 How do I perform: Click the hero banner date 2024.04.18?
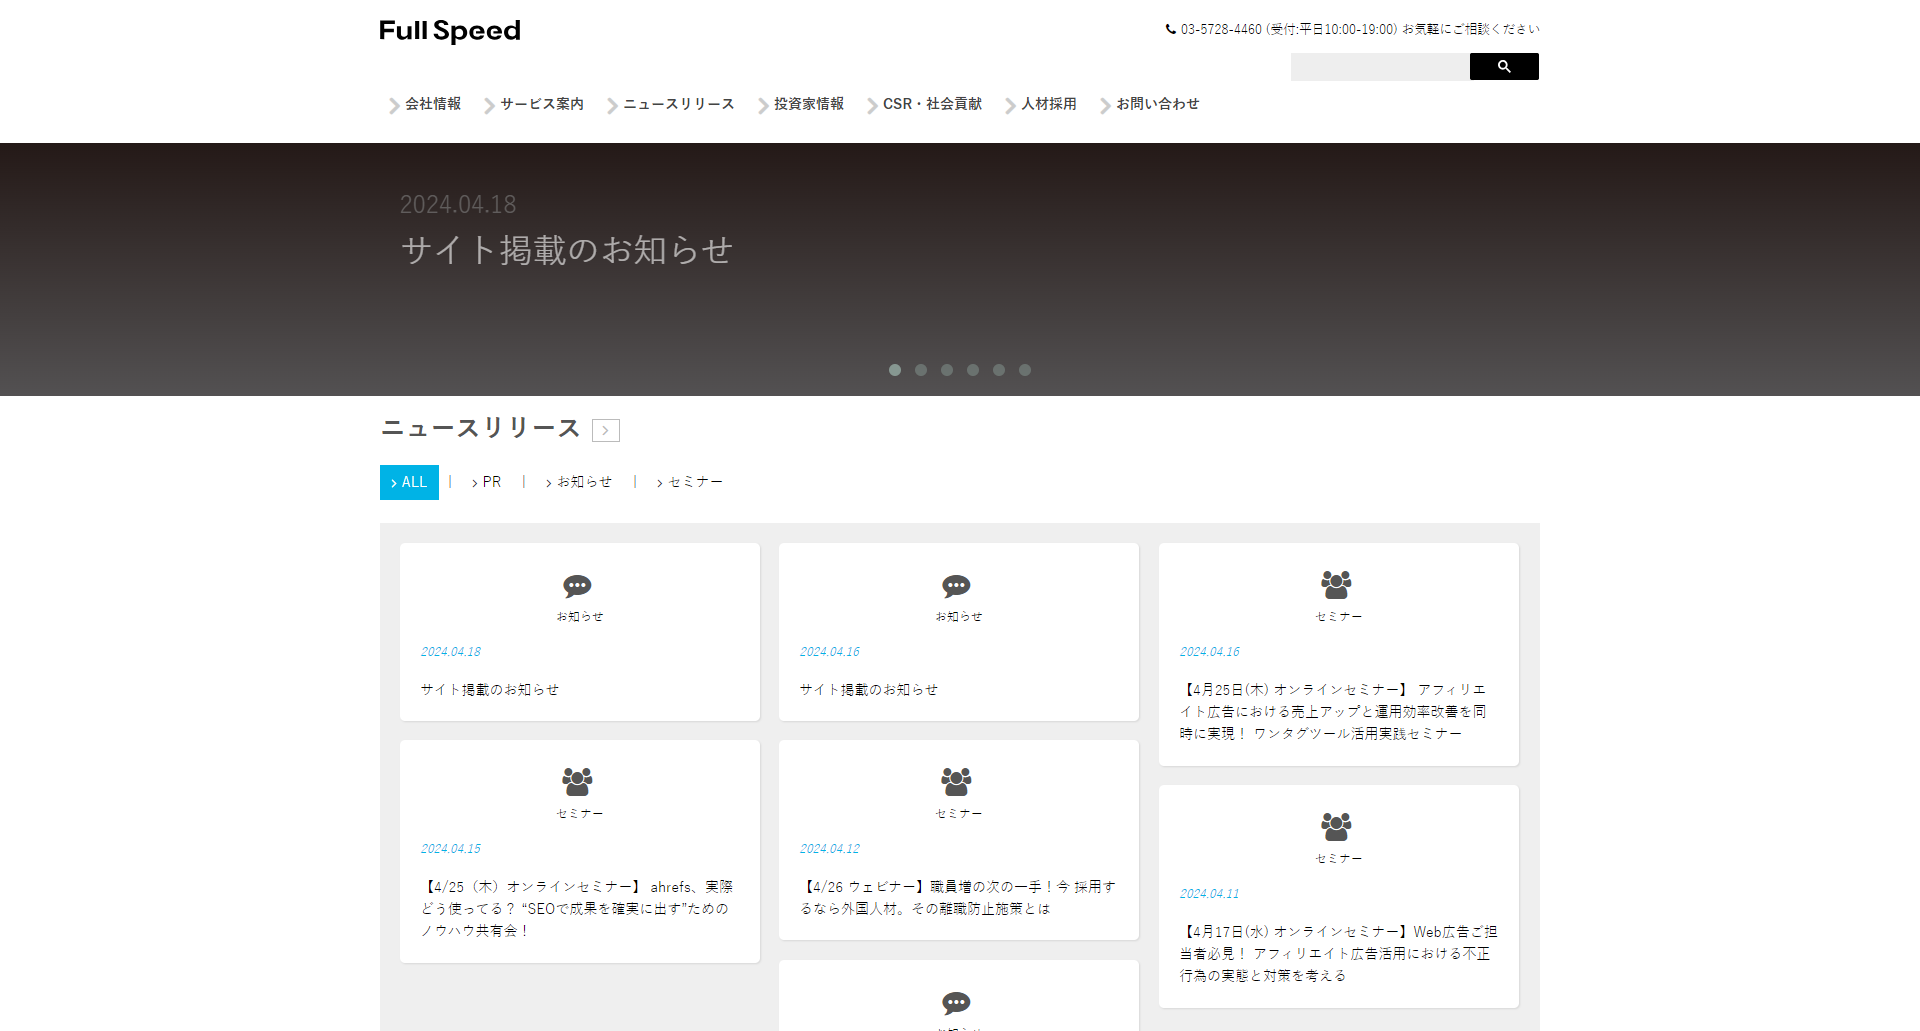click(458, 205)
